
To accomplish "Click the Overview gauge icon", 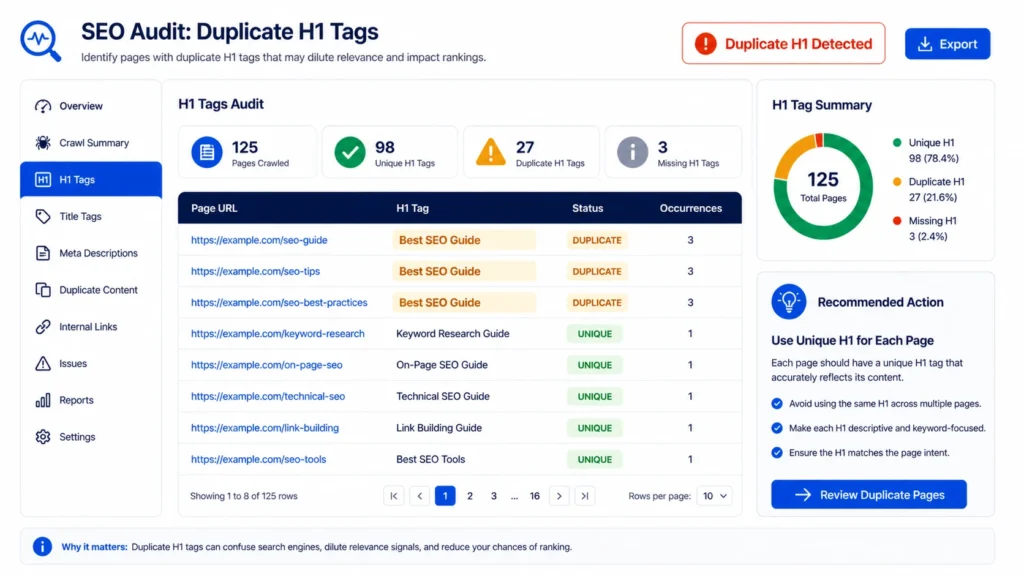I will click(43, 106).
